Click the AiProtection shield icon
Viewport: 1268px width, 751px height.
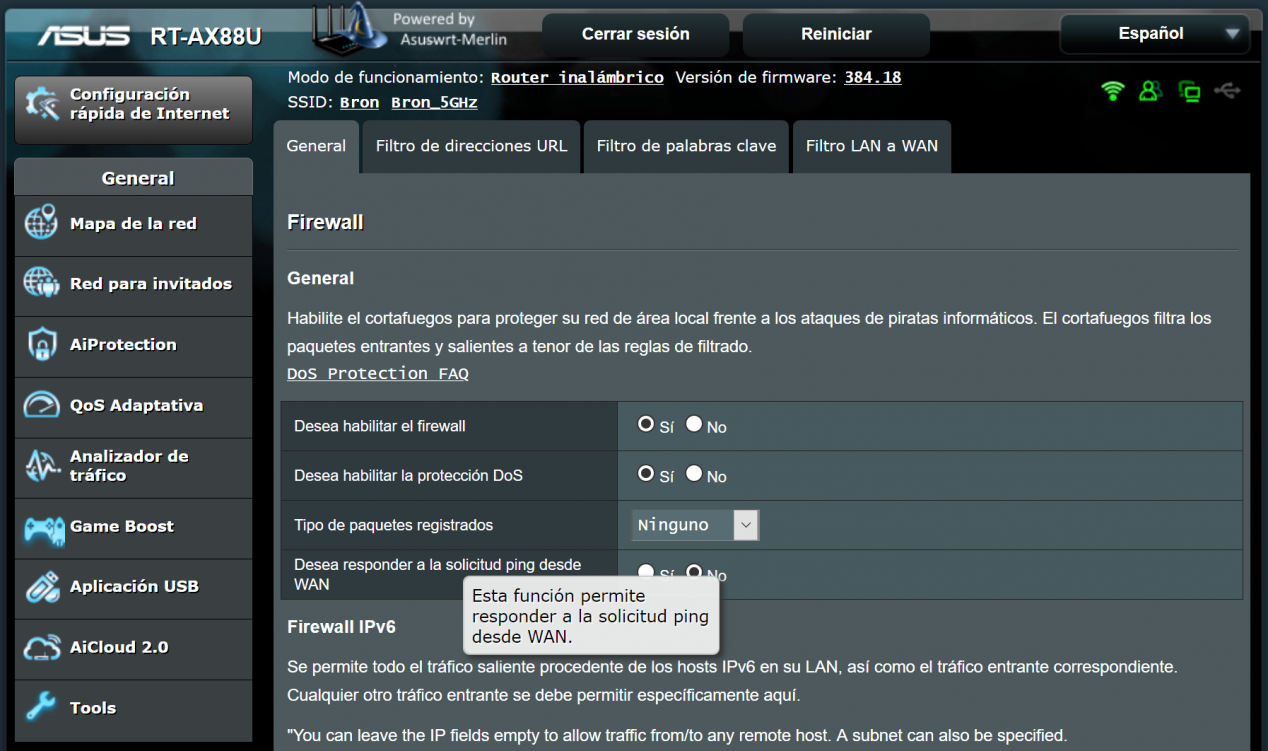coord(41,345)
